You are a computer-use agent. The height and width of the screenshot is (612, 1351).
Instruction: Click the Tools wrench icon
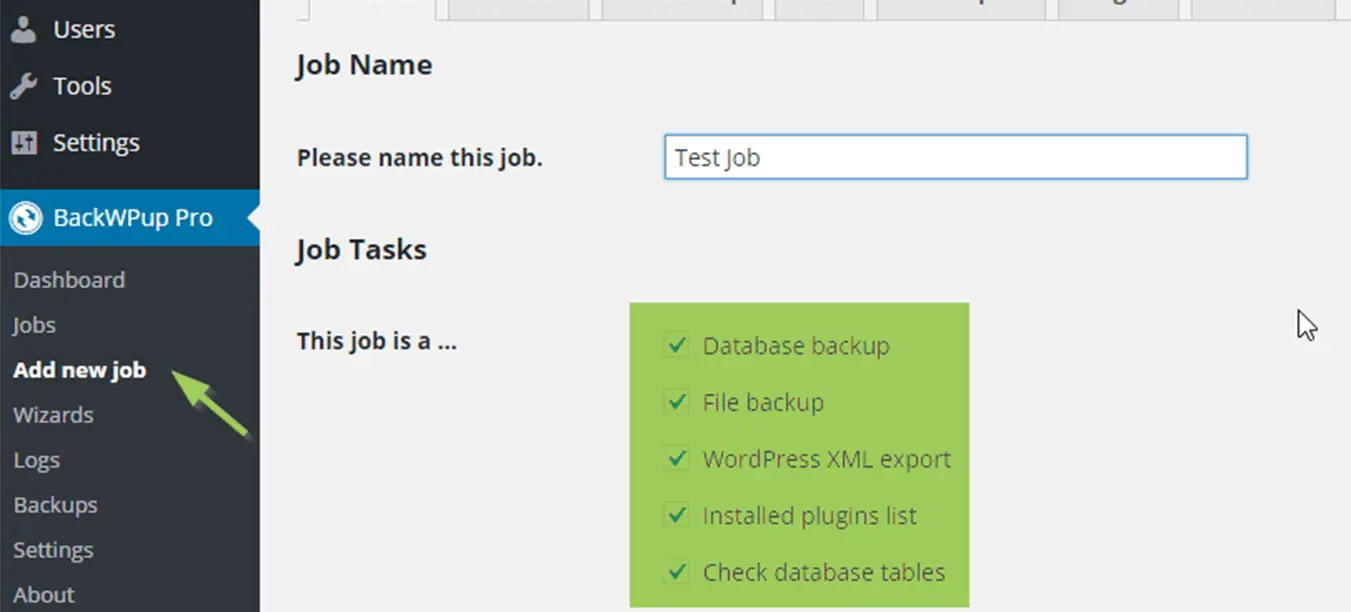(24, 86)
